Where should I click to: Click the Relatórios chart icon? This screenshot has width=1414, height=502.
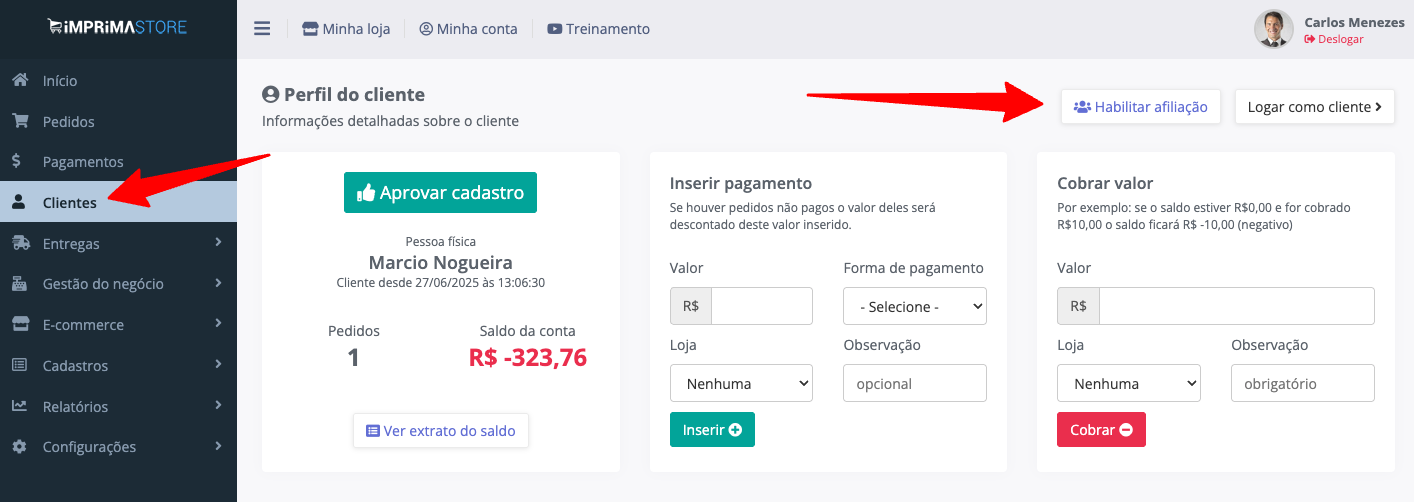coord(19,406)
